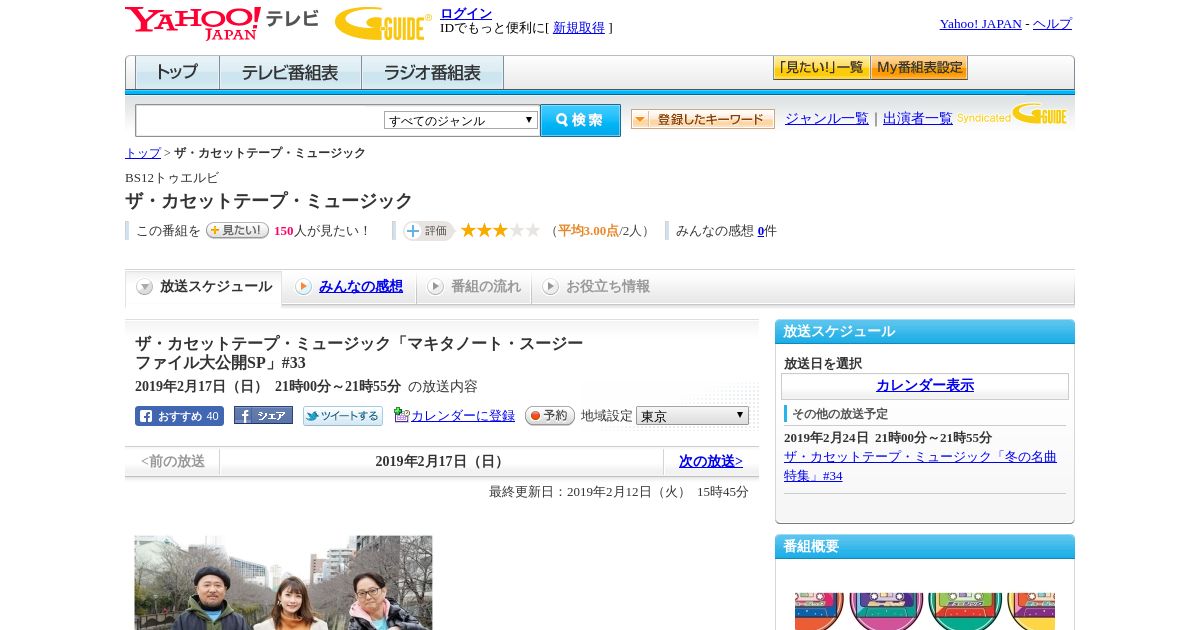Switch to the テレビ番組表 tab
Viewport: 1200px width, 630px height.
tap(290, 73)
